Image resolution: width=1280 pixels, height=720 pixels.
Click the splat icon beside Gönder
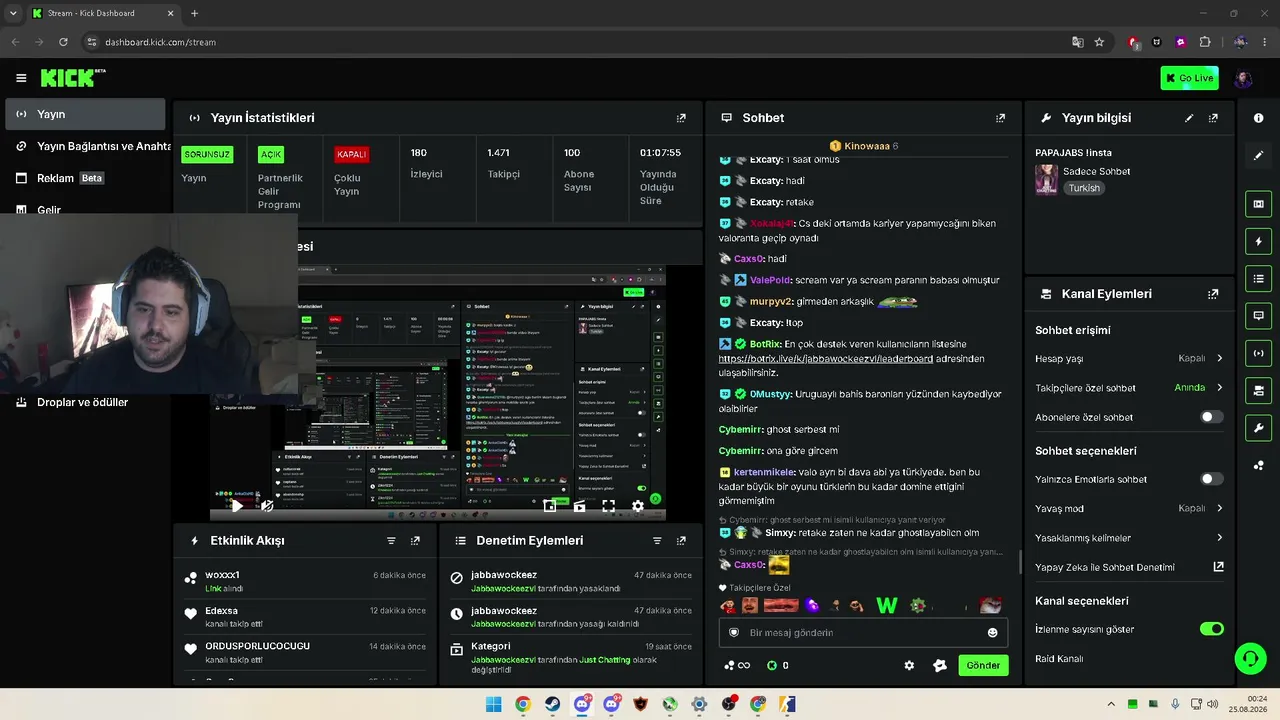click(939, 665)
